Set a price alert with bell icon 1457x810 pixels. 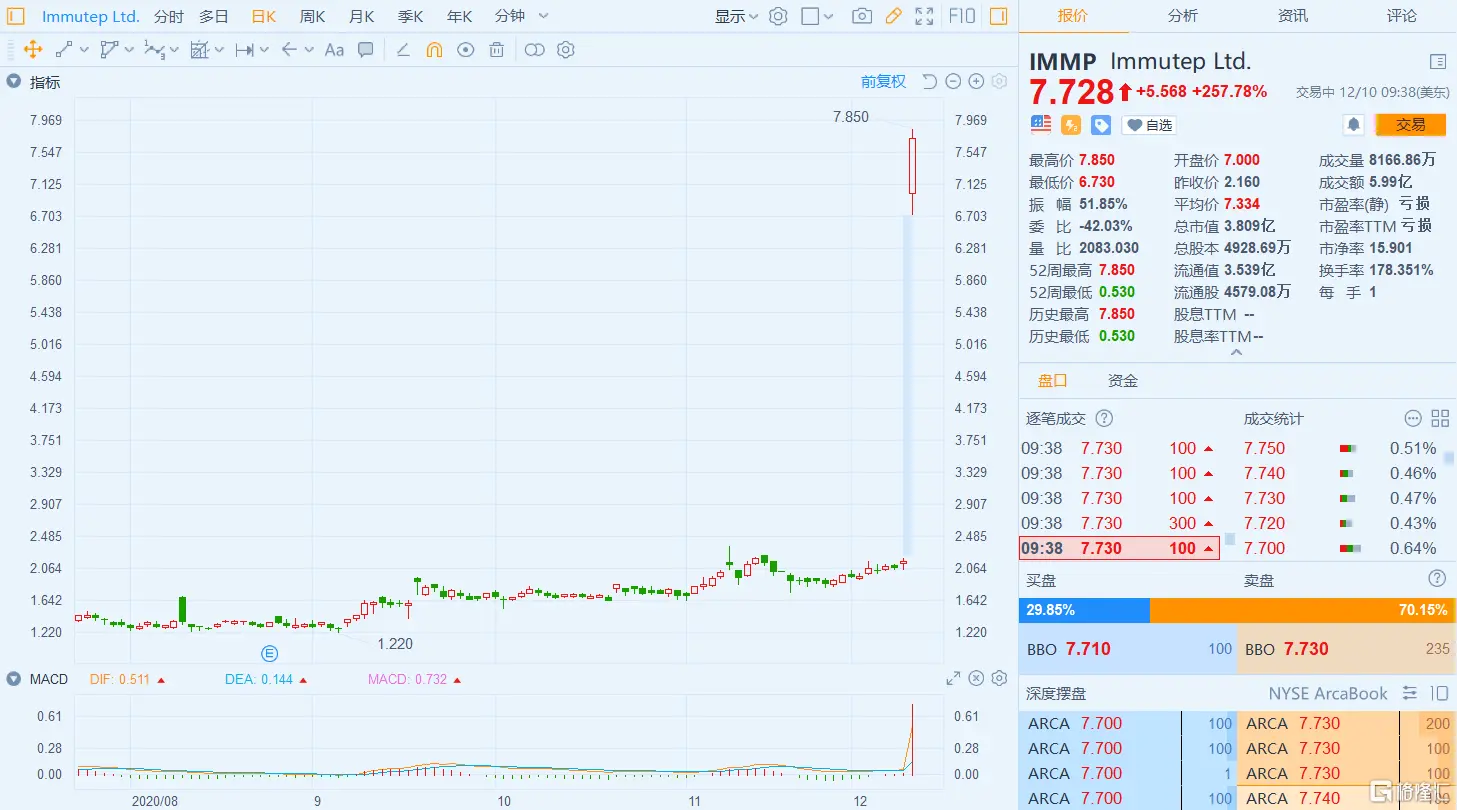pos(1354,125)
